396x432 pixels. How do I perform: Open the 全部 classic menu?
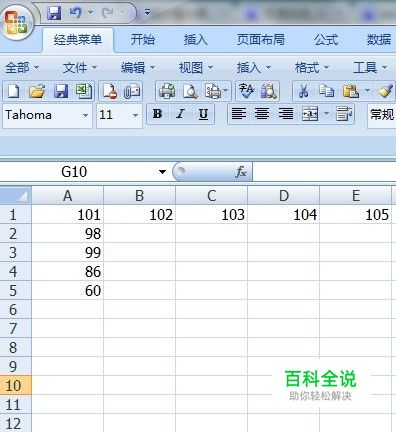click(22, 68)
